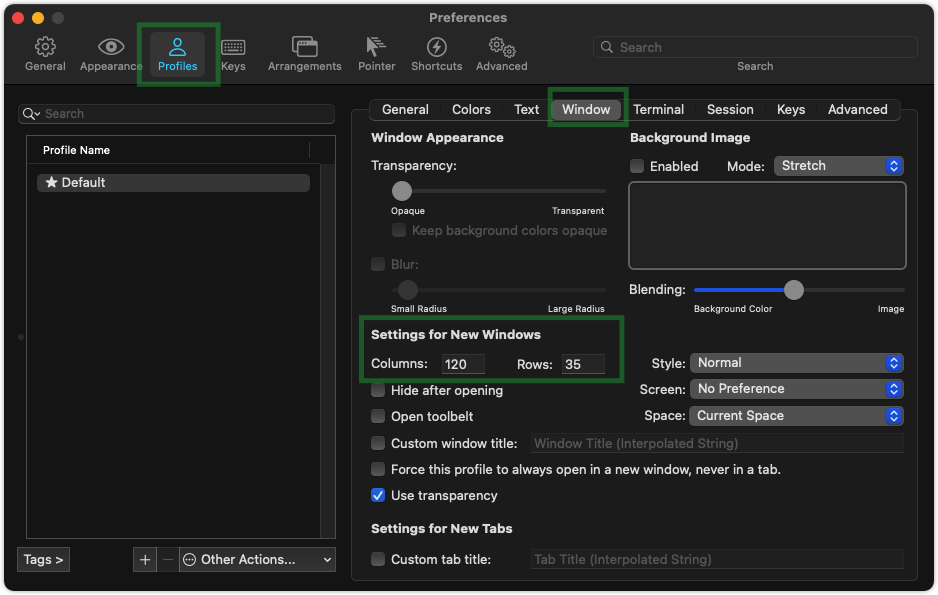Select the Window tab
This screenshot has width=938, height=595.
pyautogui.click(x=586, y=109)
